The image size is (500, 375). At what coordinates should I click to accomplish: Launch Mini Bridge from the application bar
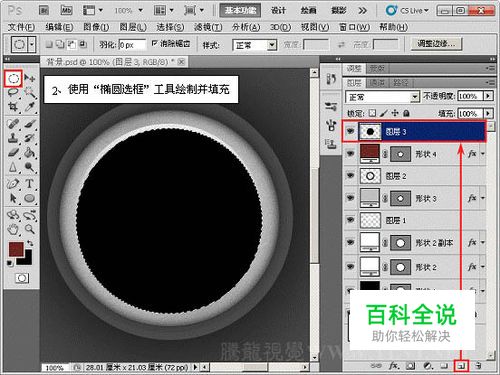(66, 10)
